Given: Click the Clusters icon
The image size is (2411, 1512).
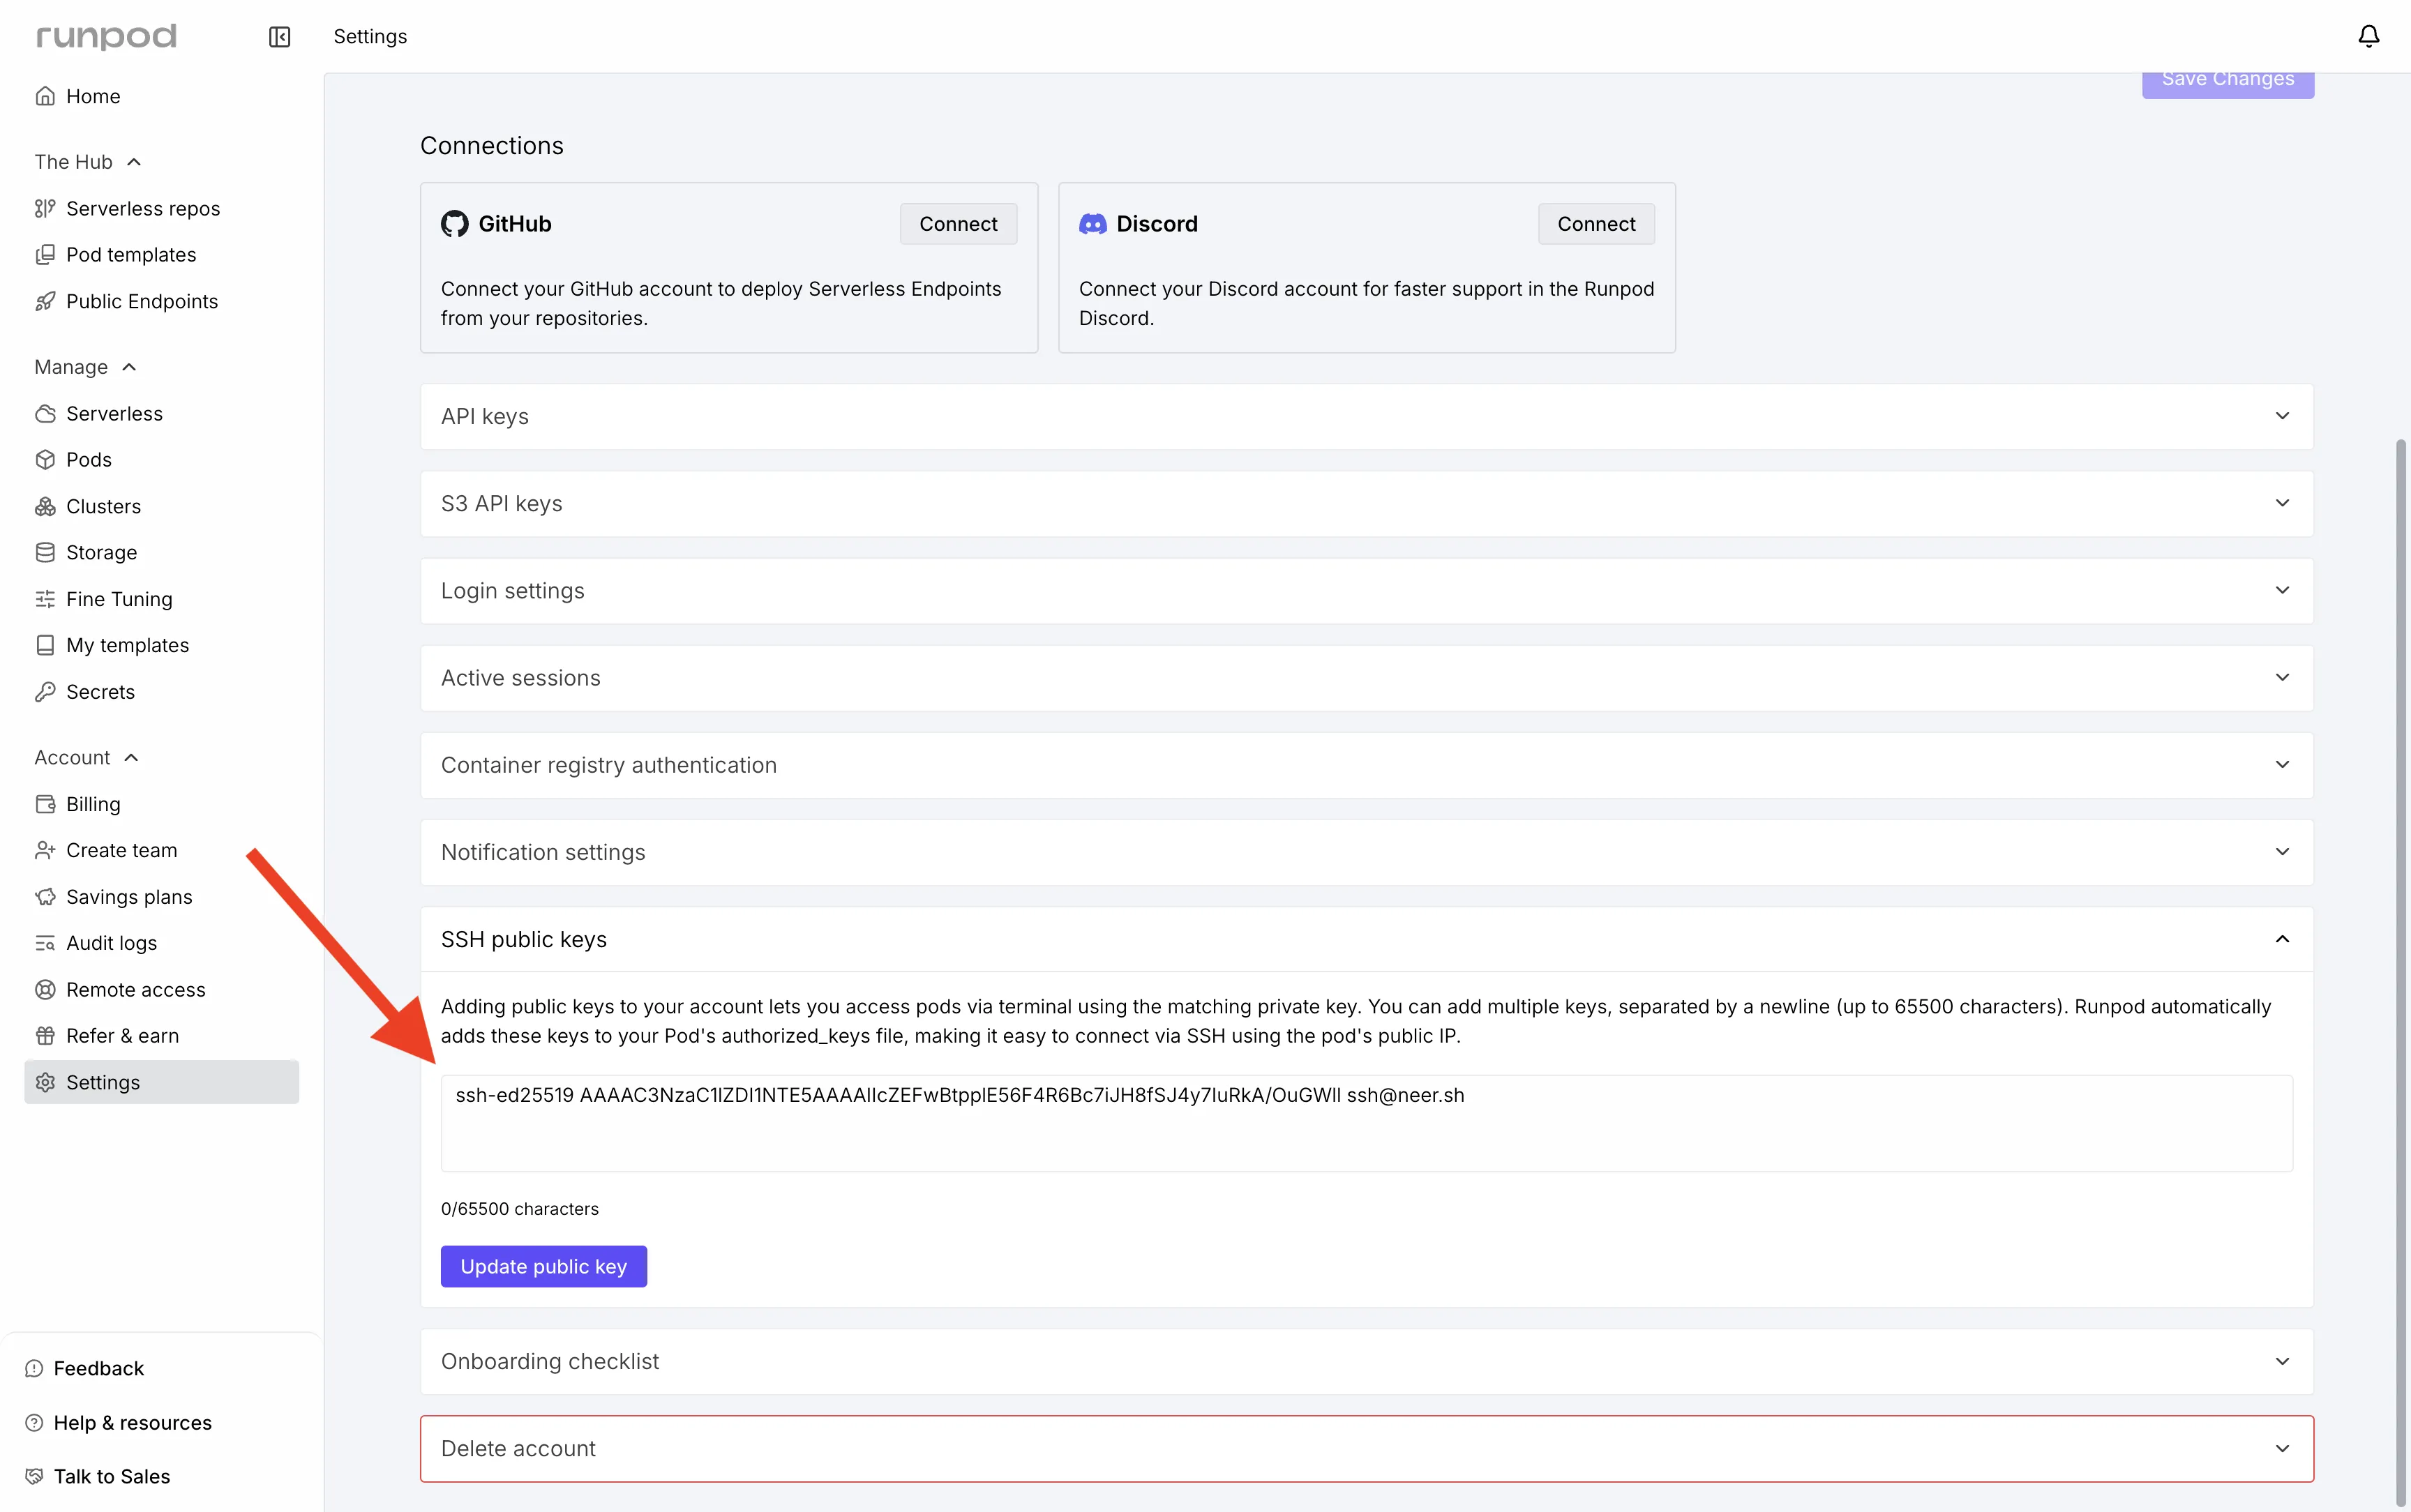Looking at the screenshot, I should click(45, 506).
